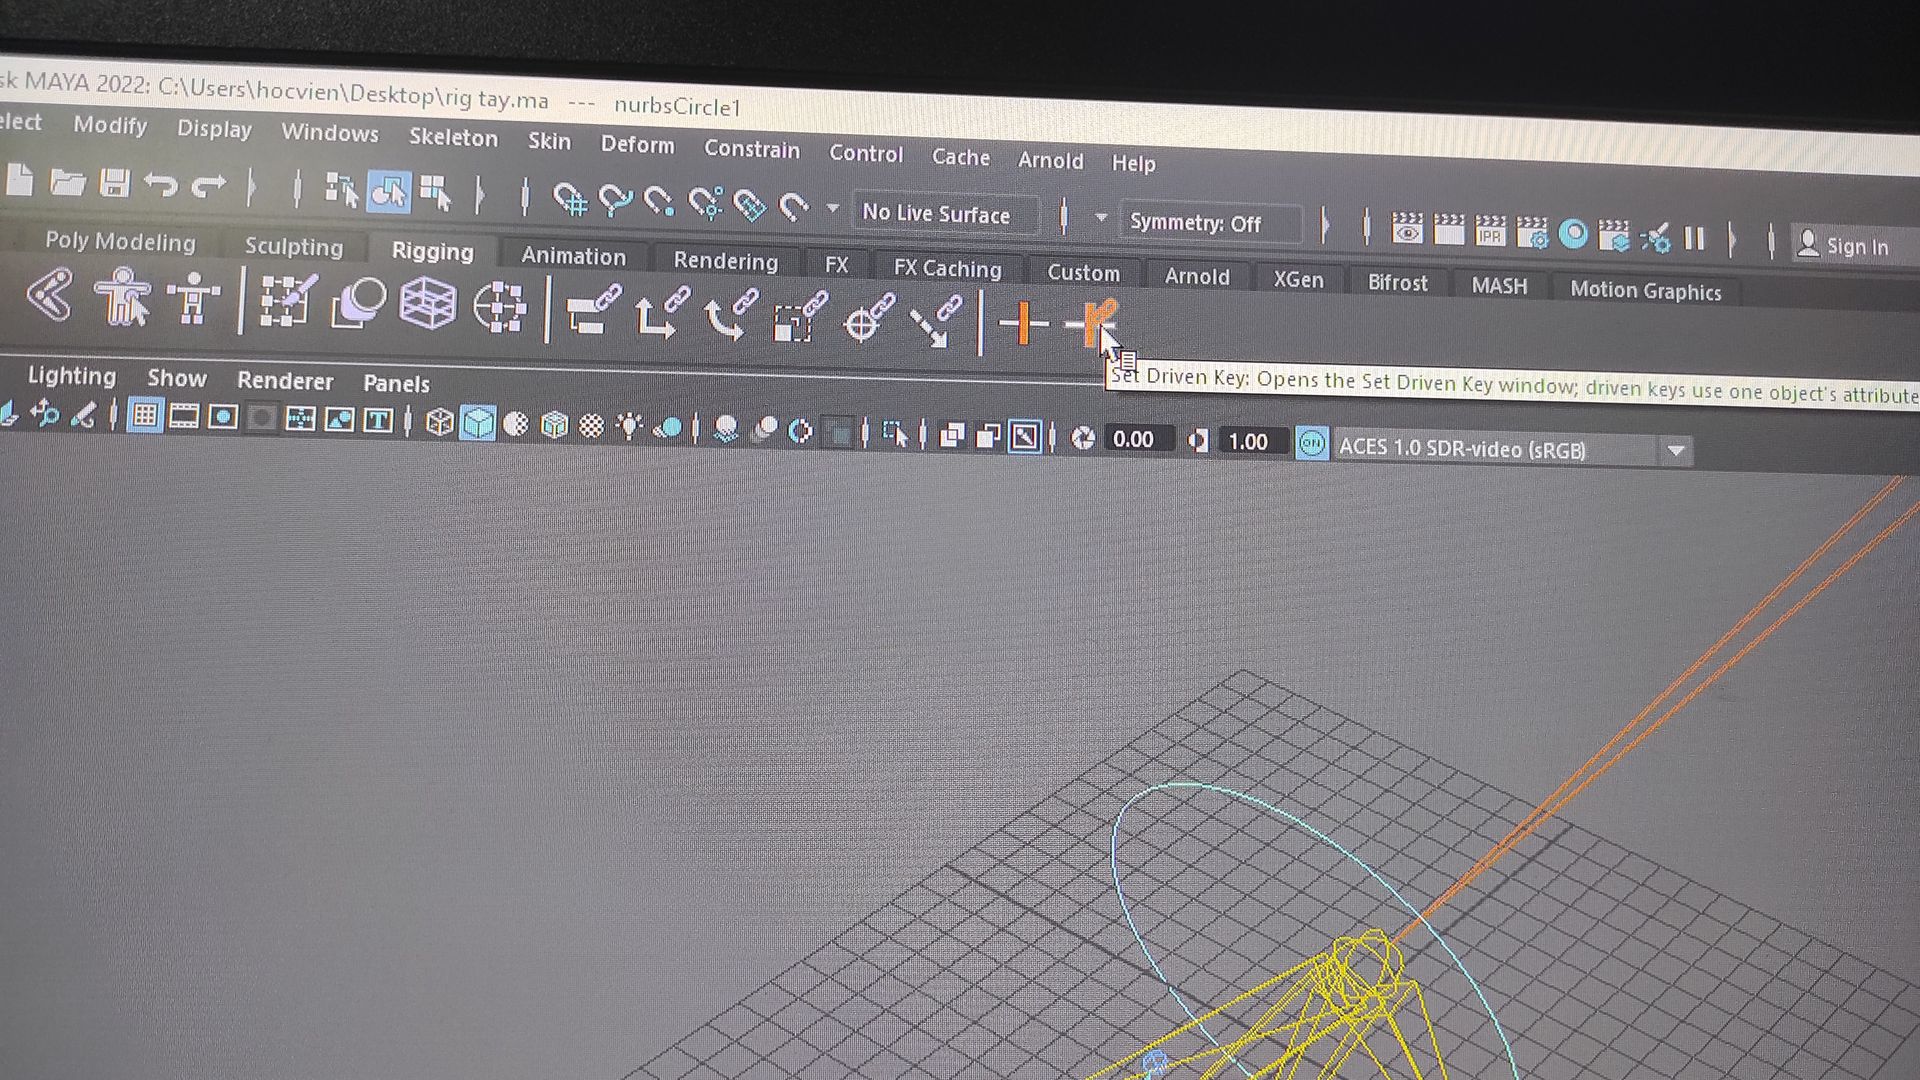Click the Undo arrow icon
The width and height of the screenshot is (1920, 1080).
[x=161, y=185]
